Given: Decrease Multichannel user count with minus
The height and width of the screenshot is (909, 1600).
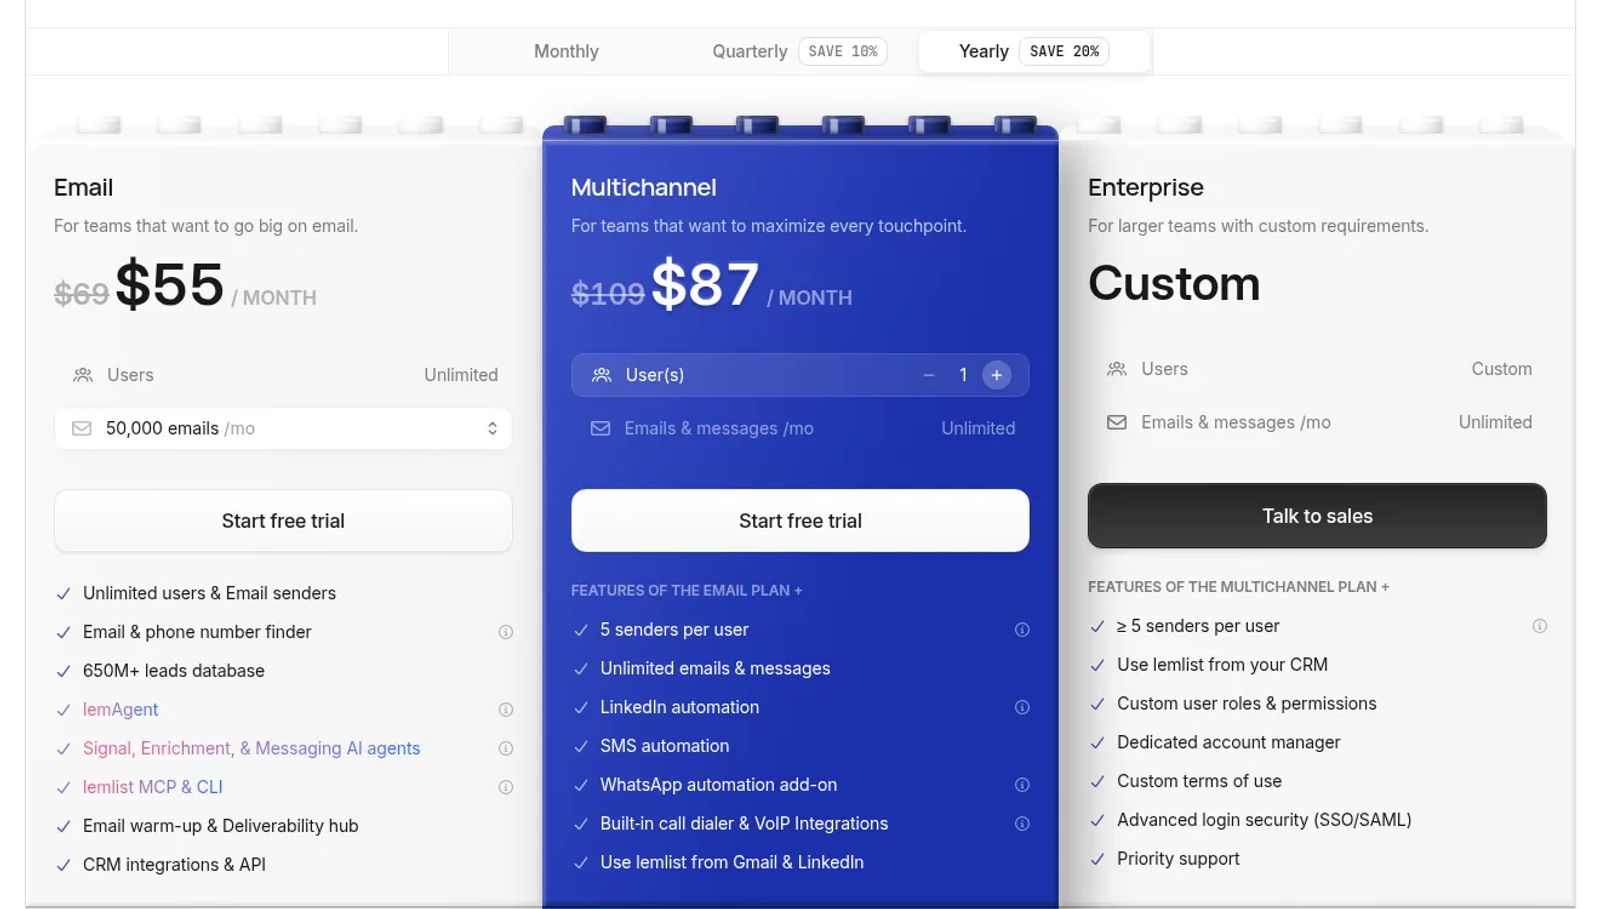Looking at the screenshot, I should click(929, 375).
